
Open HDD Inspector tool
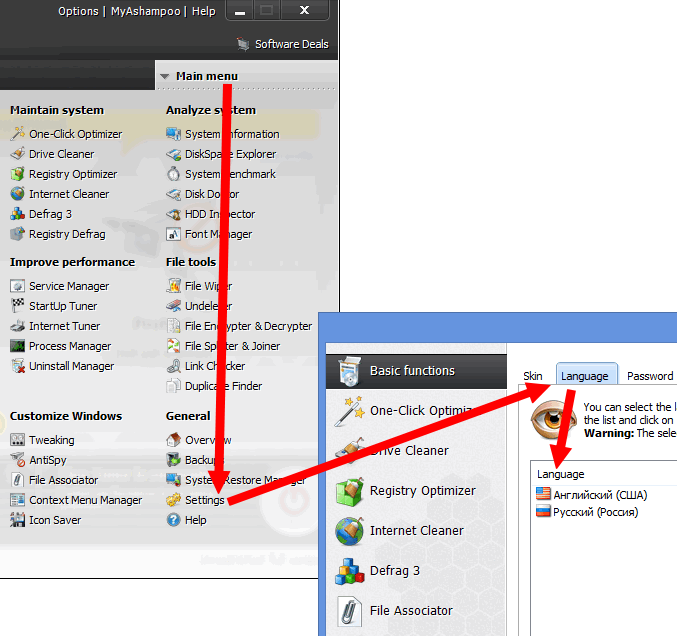coord(220,214)
